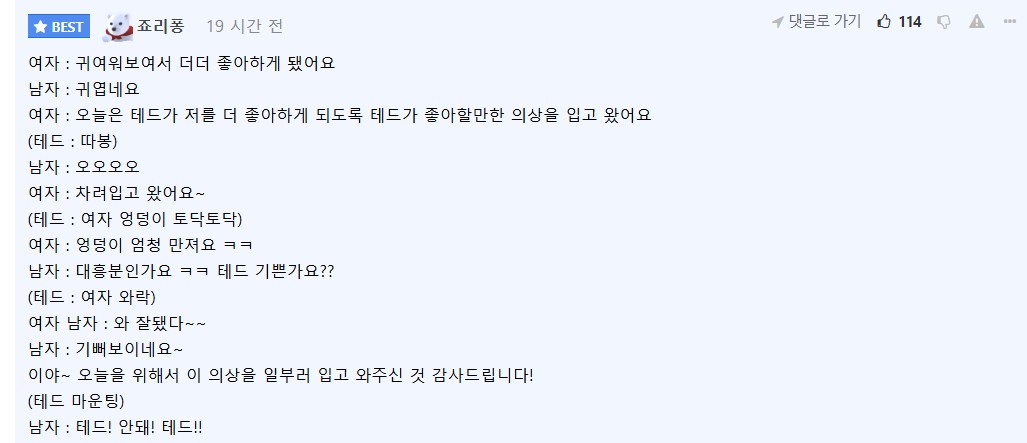Click the paper-plane arrow icon

tap(777, 22)
